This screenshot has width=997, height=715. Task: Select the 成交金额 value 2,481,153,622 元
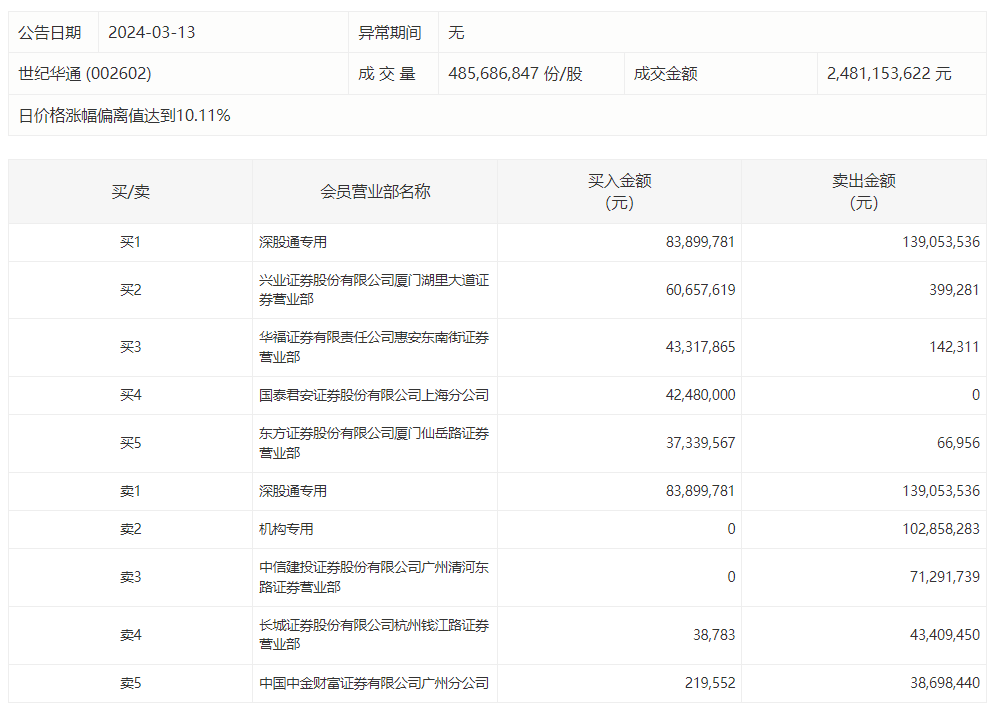click(x=889, y=74)
